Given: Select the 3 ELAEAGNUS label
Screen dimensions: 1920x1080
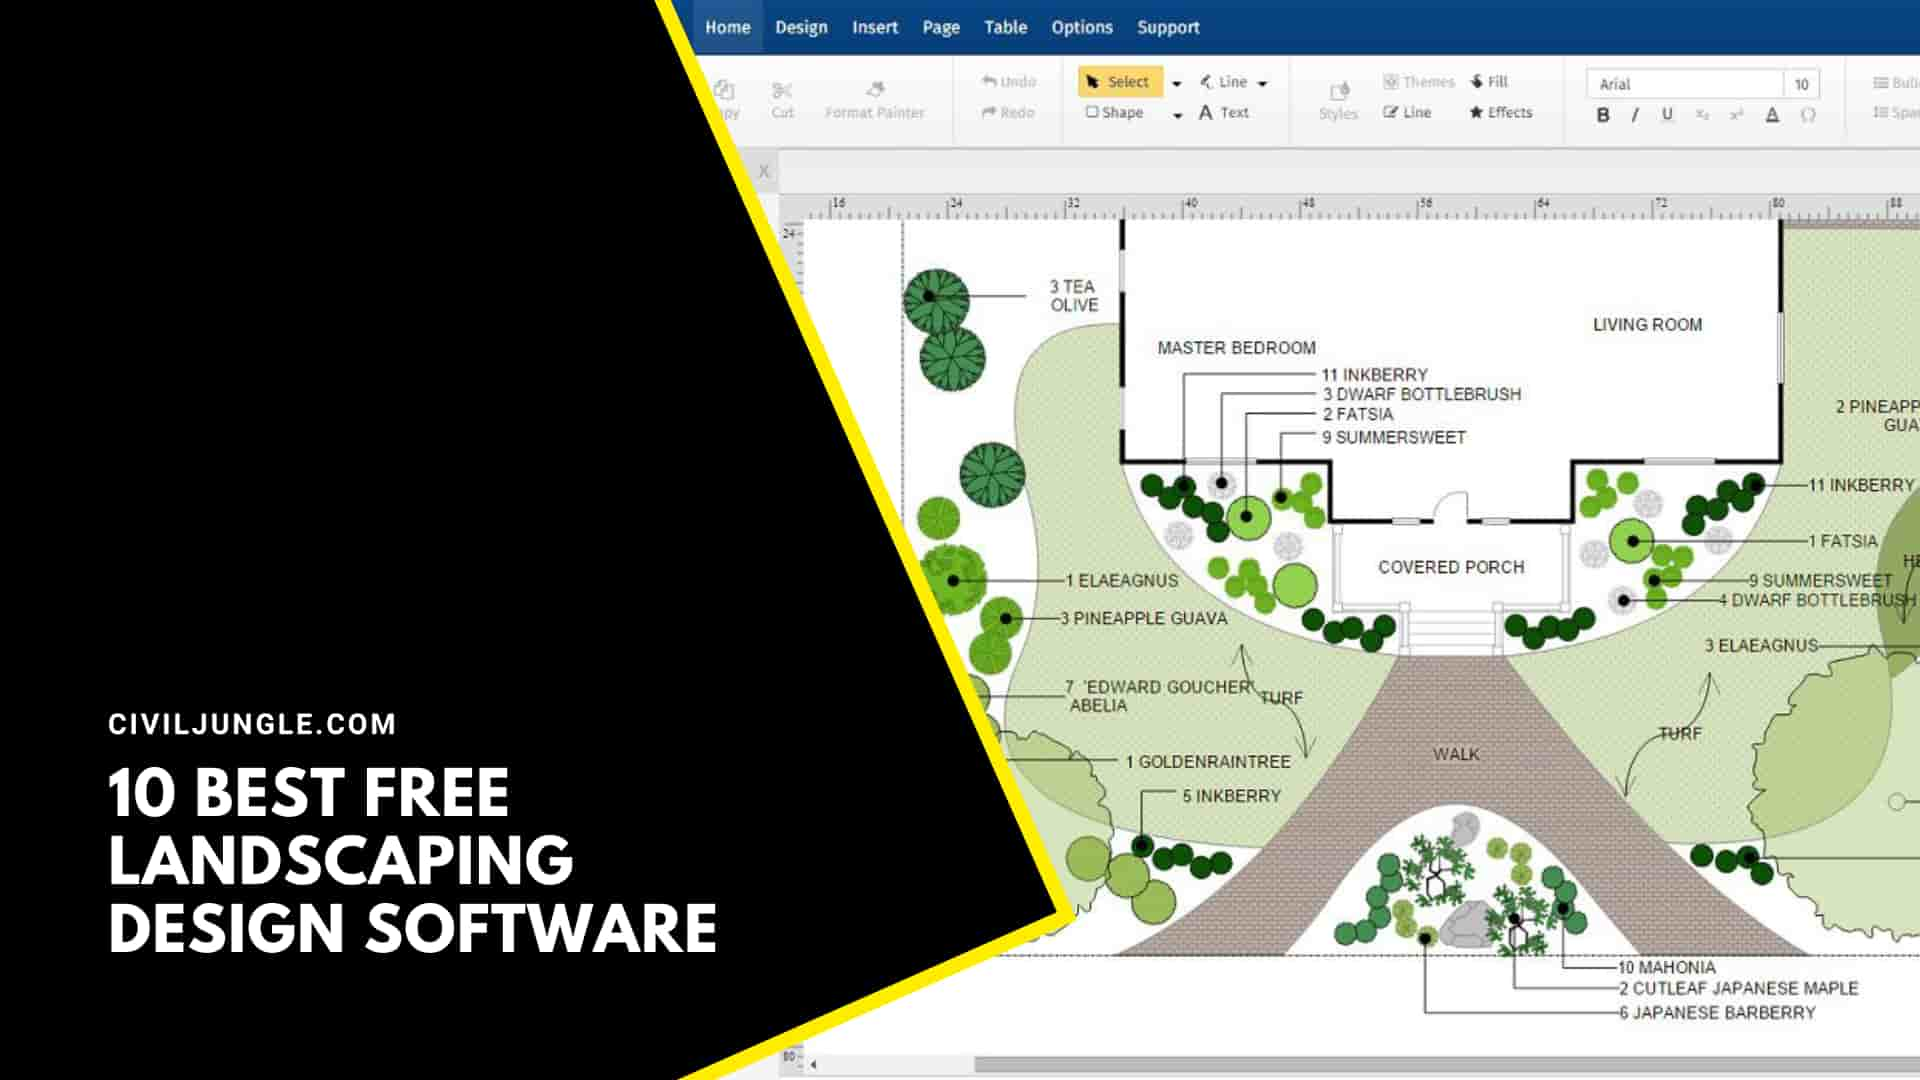Looking at the screenshot, I should [1761, 646].
